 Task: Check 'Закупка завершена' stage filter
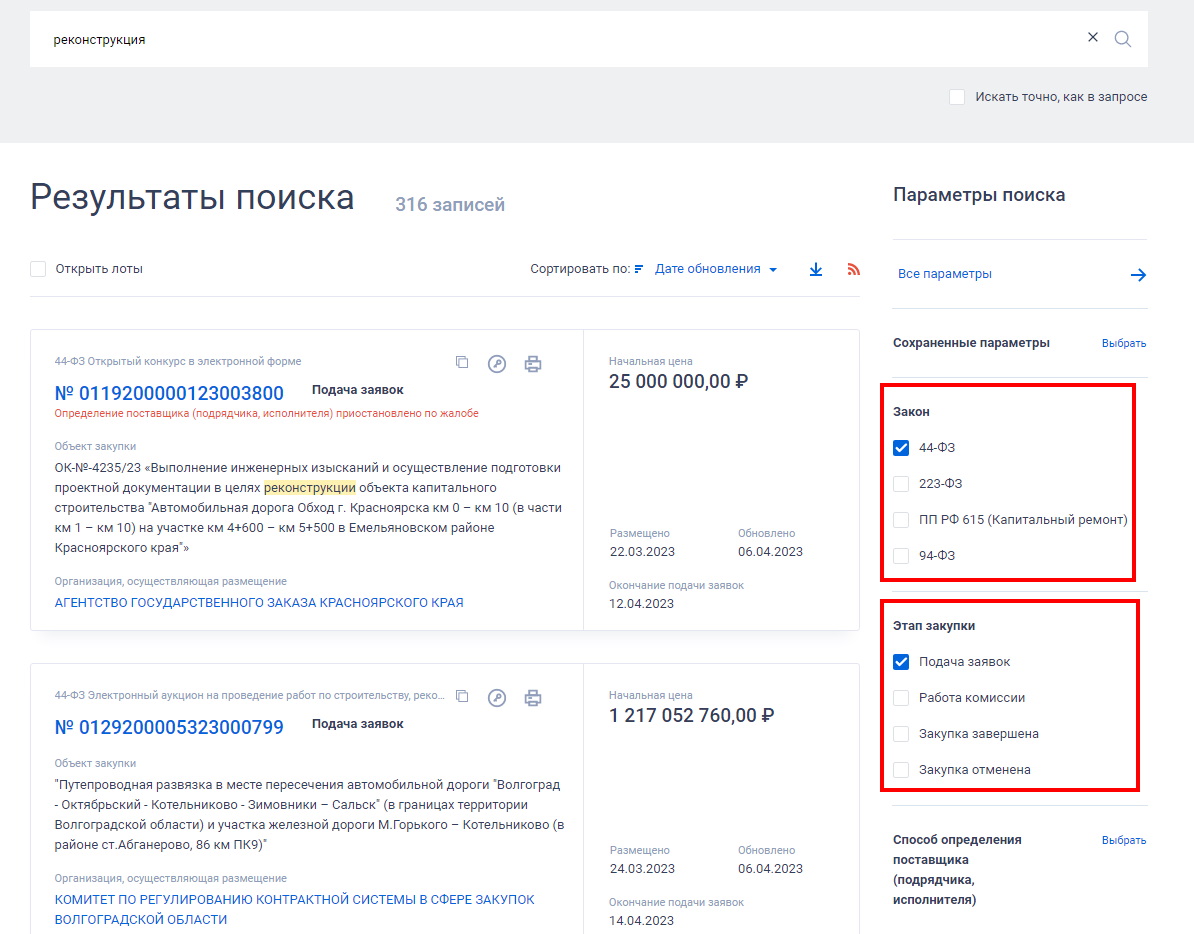pyautogui.click(x=901, y=734)
